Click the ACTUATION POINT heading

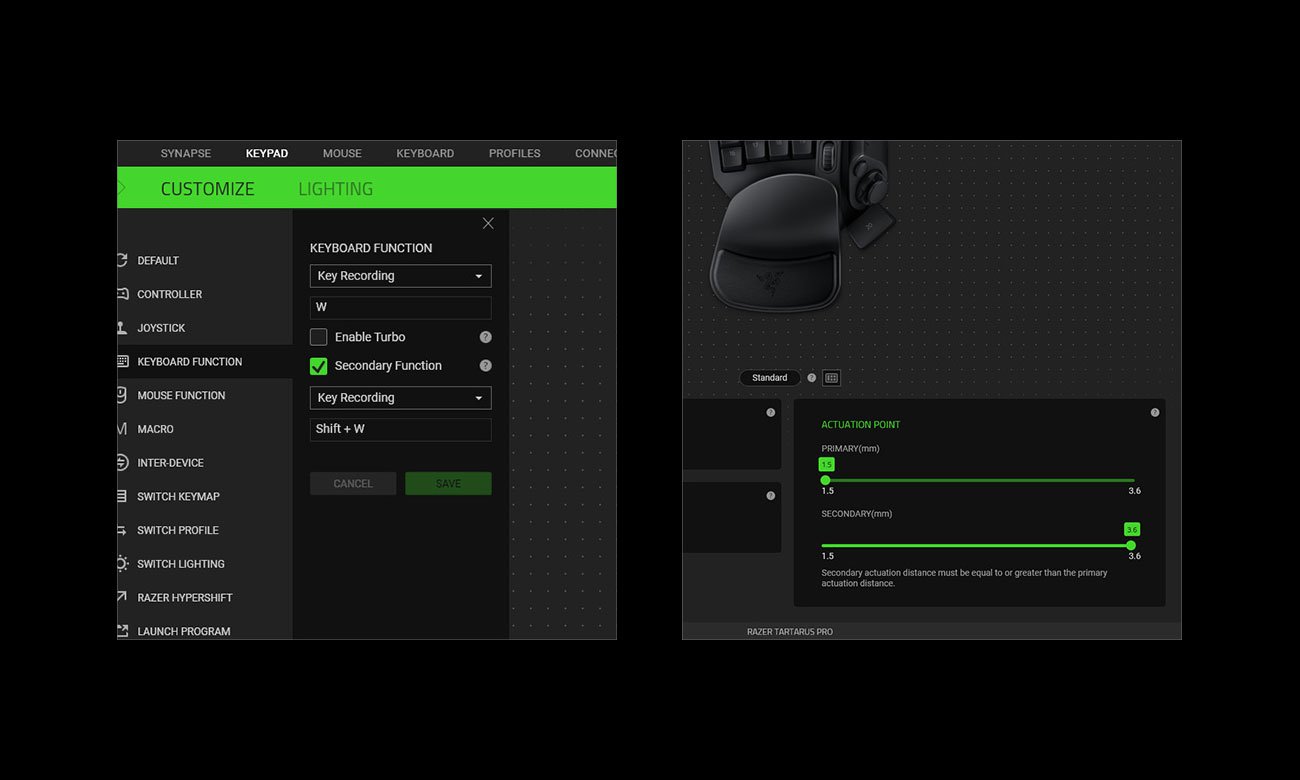[861, 425]
